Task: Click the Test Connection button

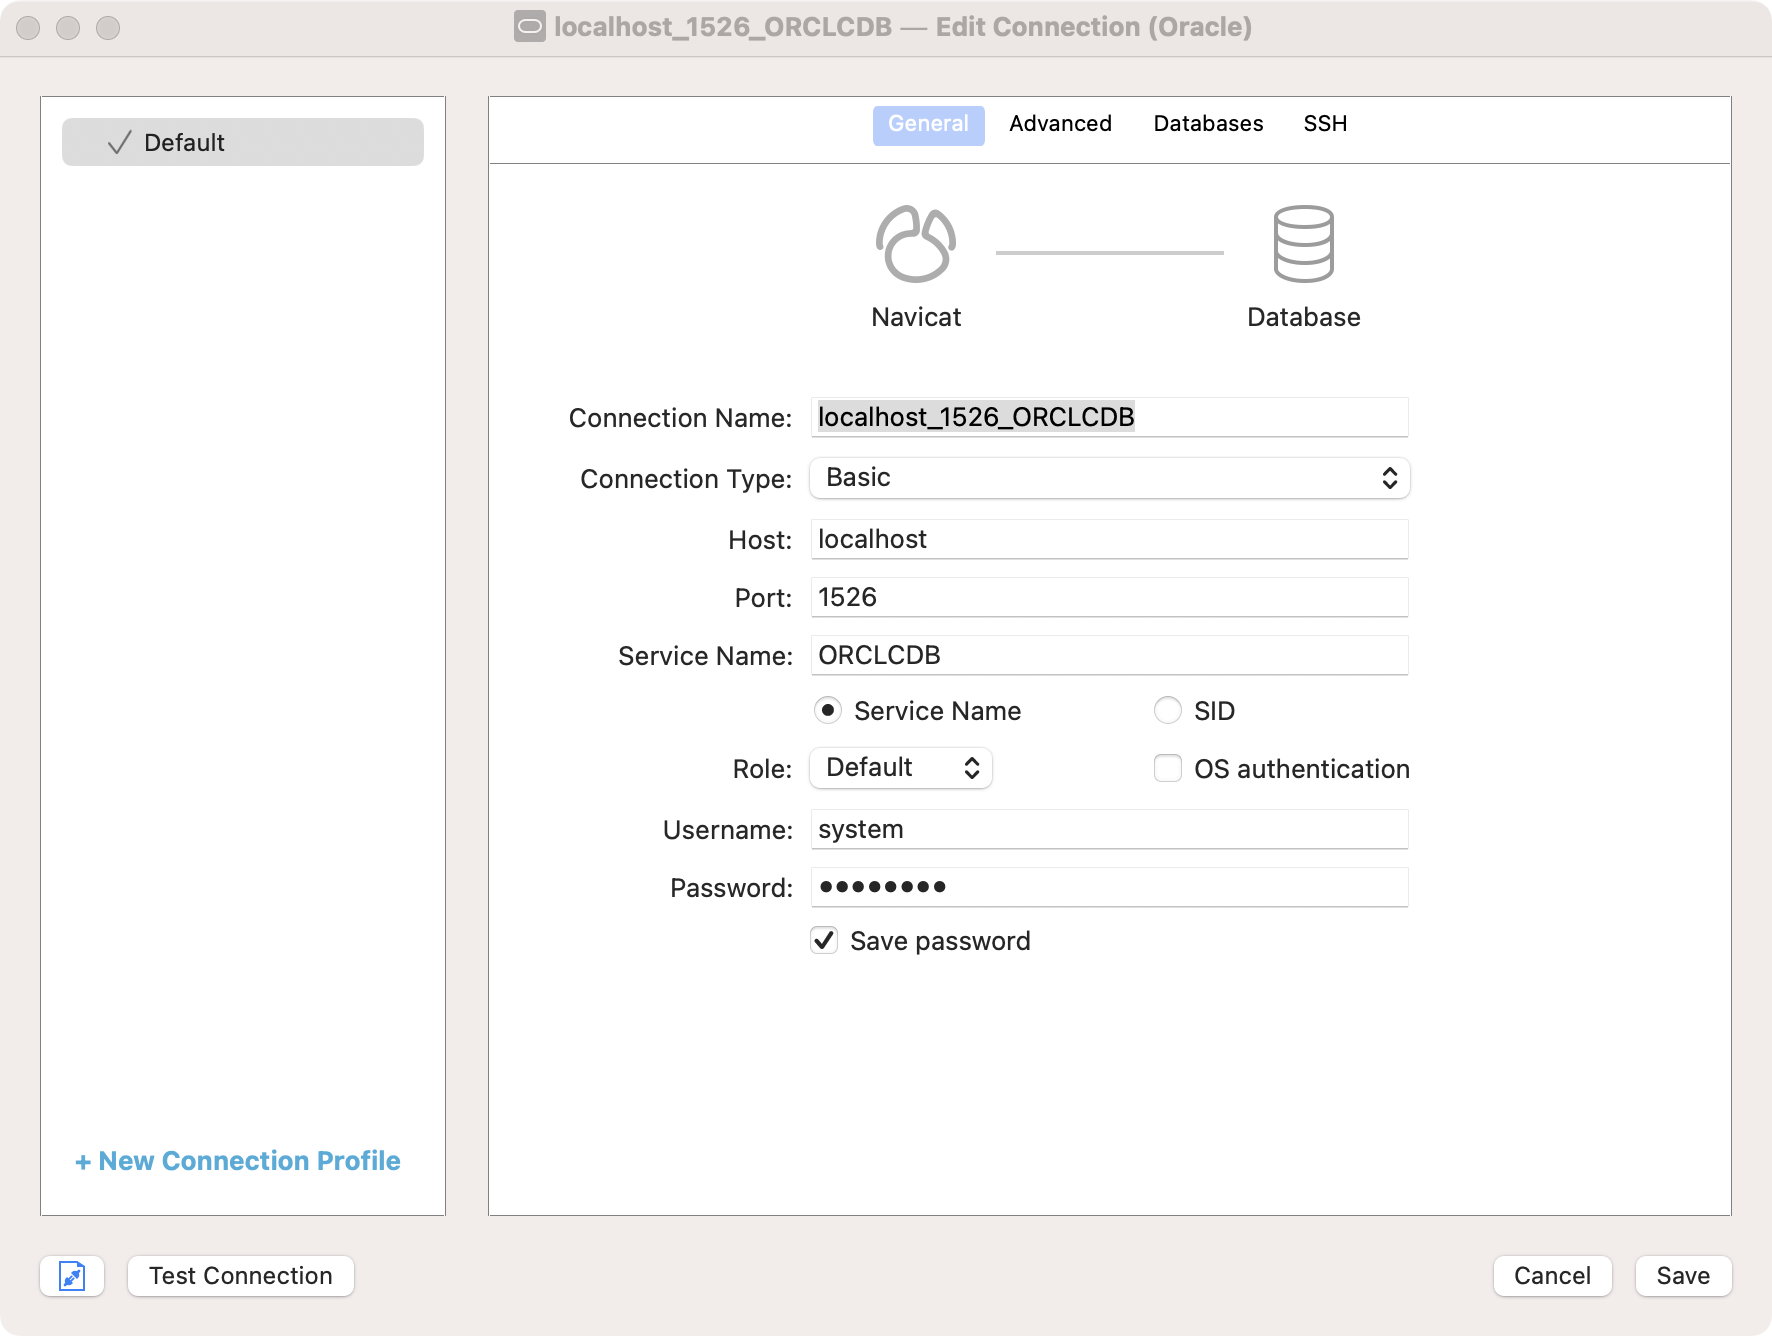Action: (241, 1276)
